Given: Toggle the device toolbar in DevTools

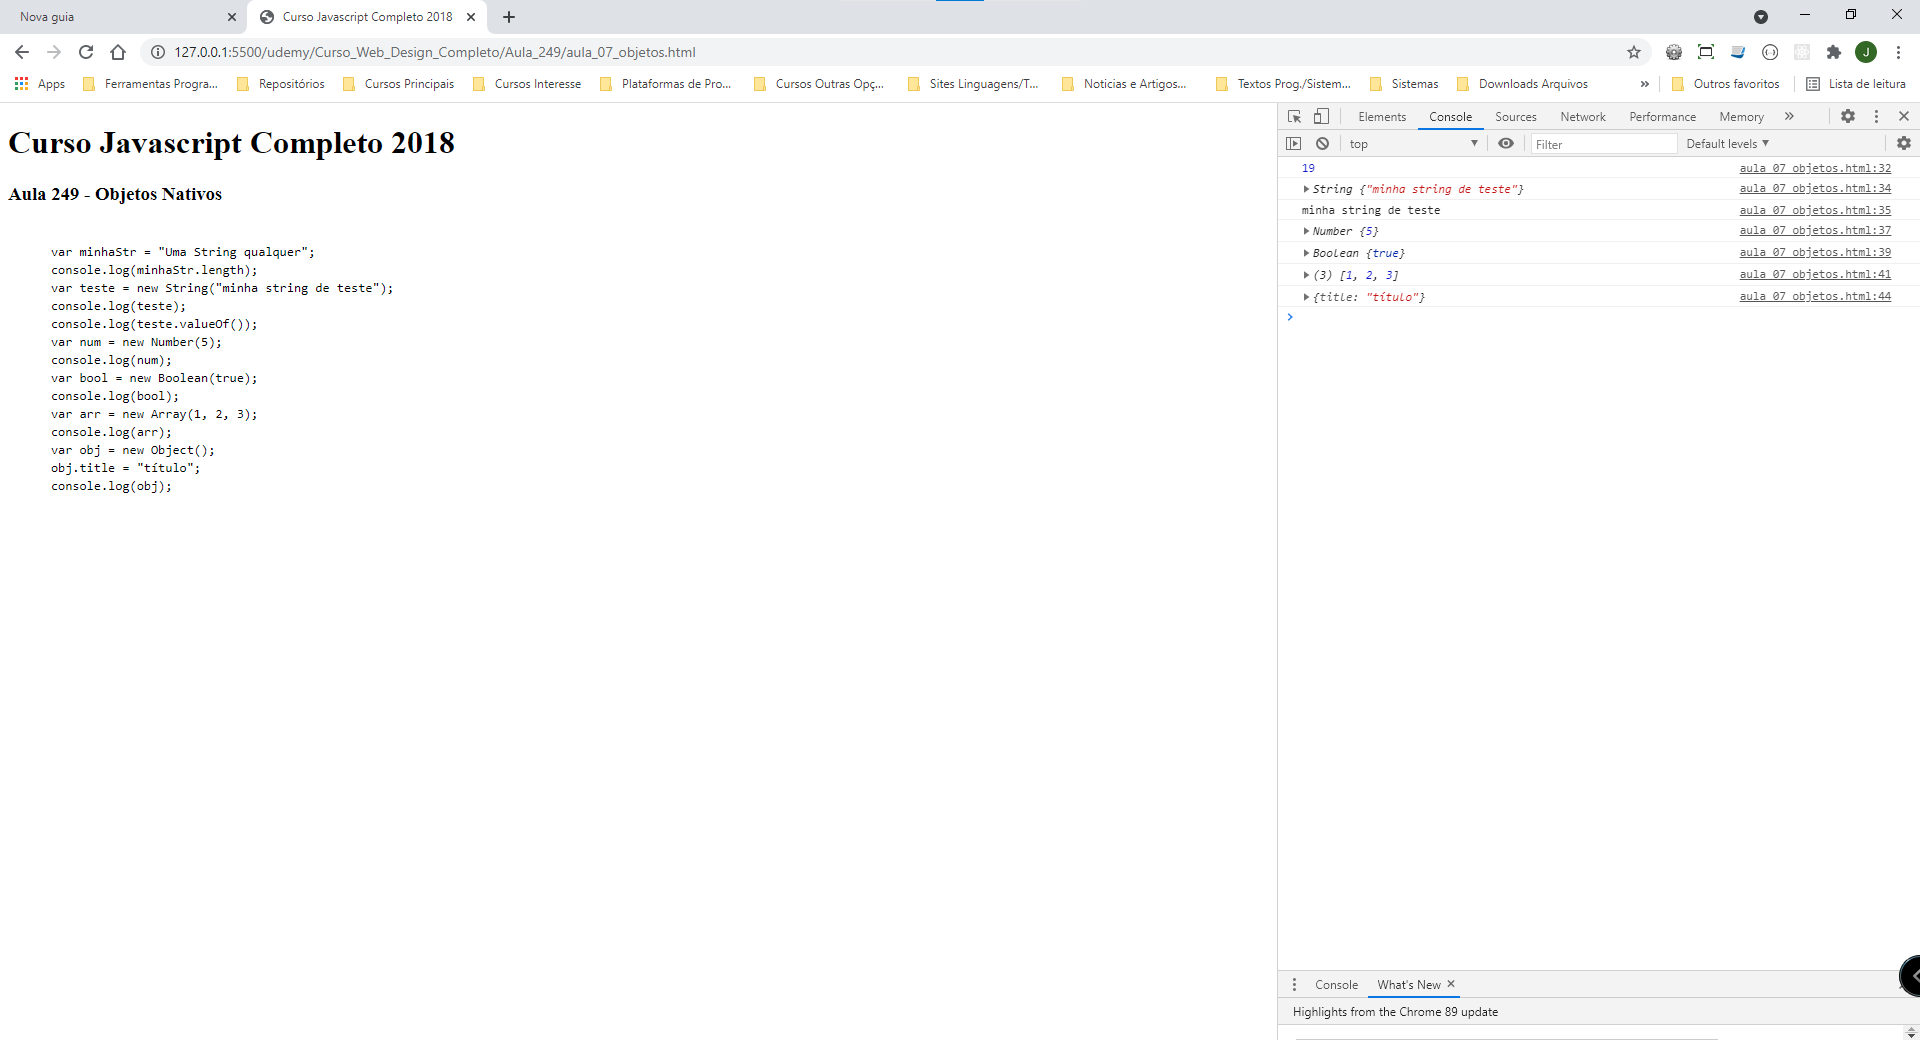Looking at the screenshot, I should click(1321, 117).
